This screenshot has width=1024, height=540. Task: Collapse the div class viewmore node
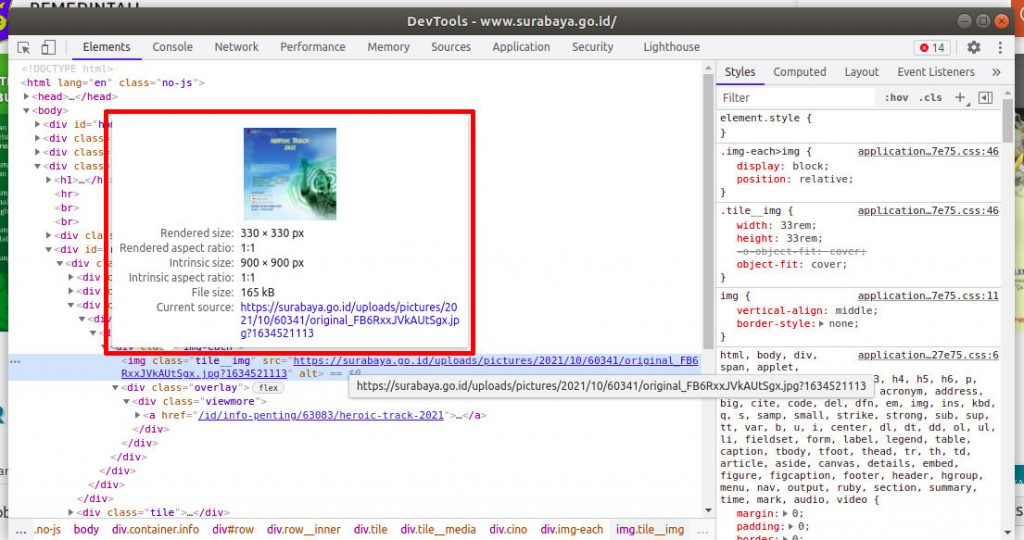click(127, 401)
